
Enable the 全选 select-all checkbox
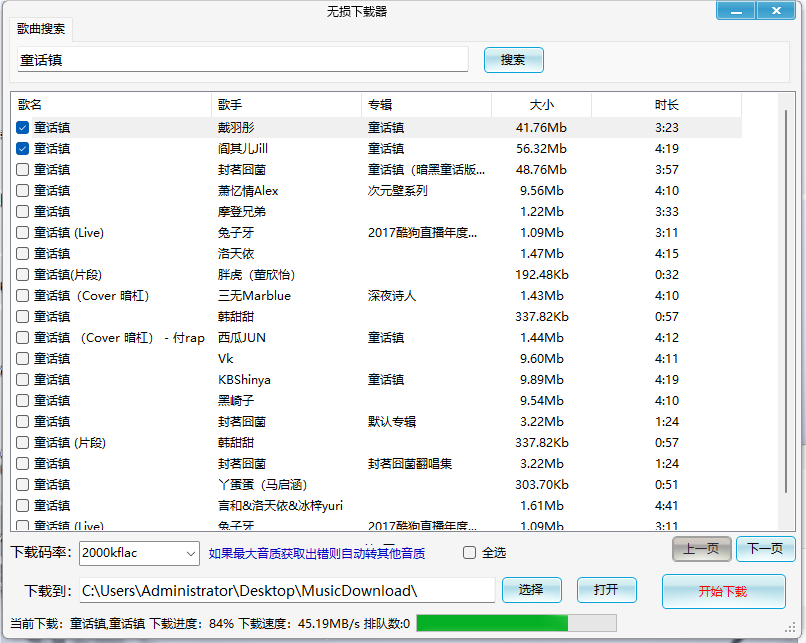pyautogui.click(x=468, y=553)
